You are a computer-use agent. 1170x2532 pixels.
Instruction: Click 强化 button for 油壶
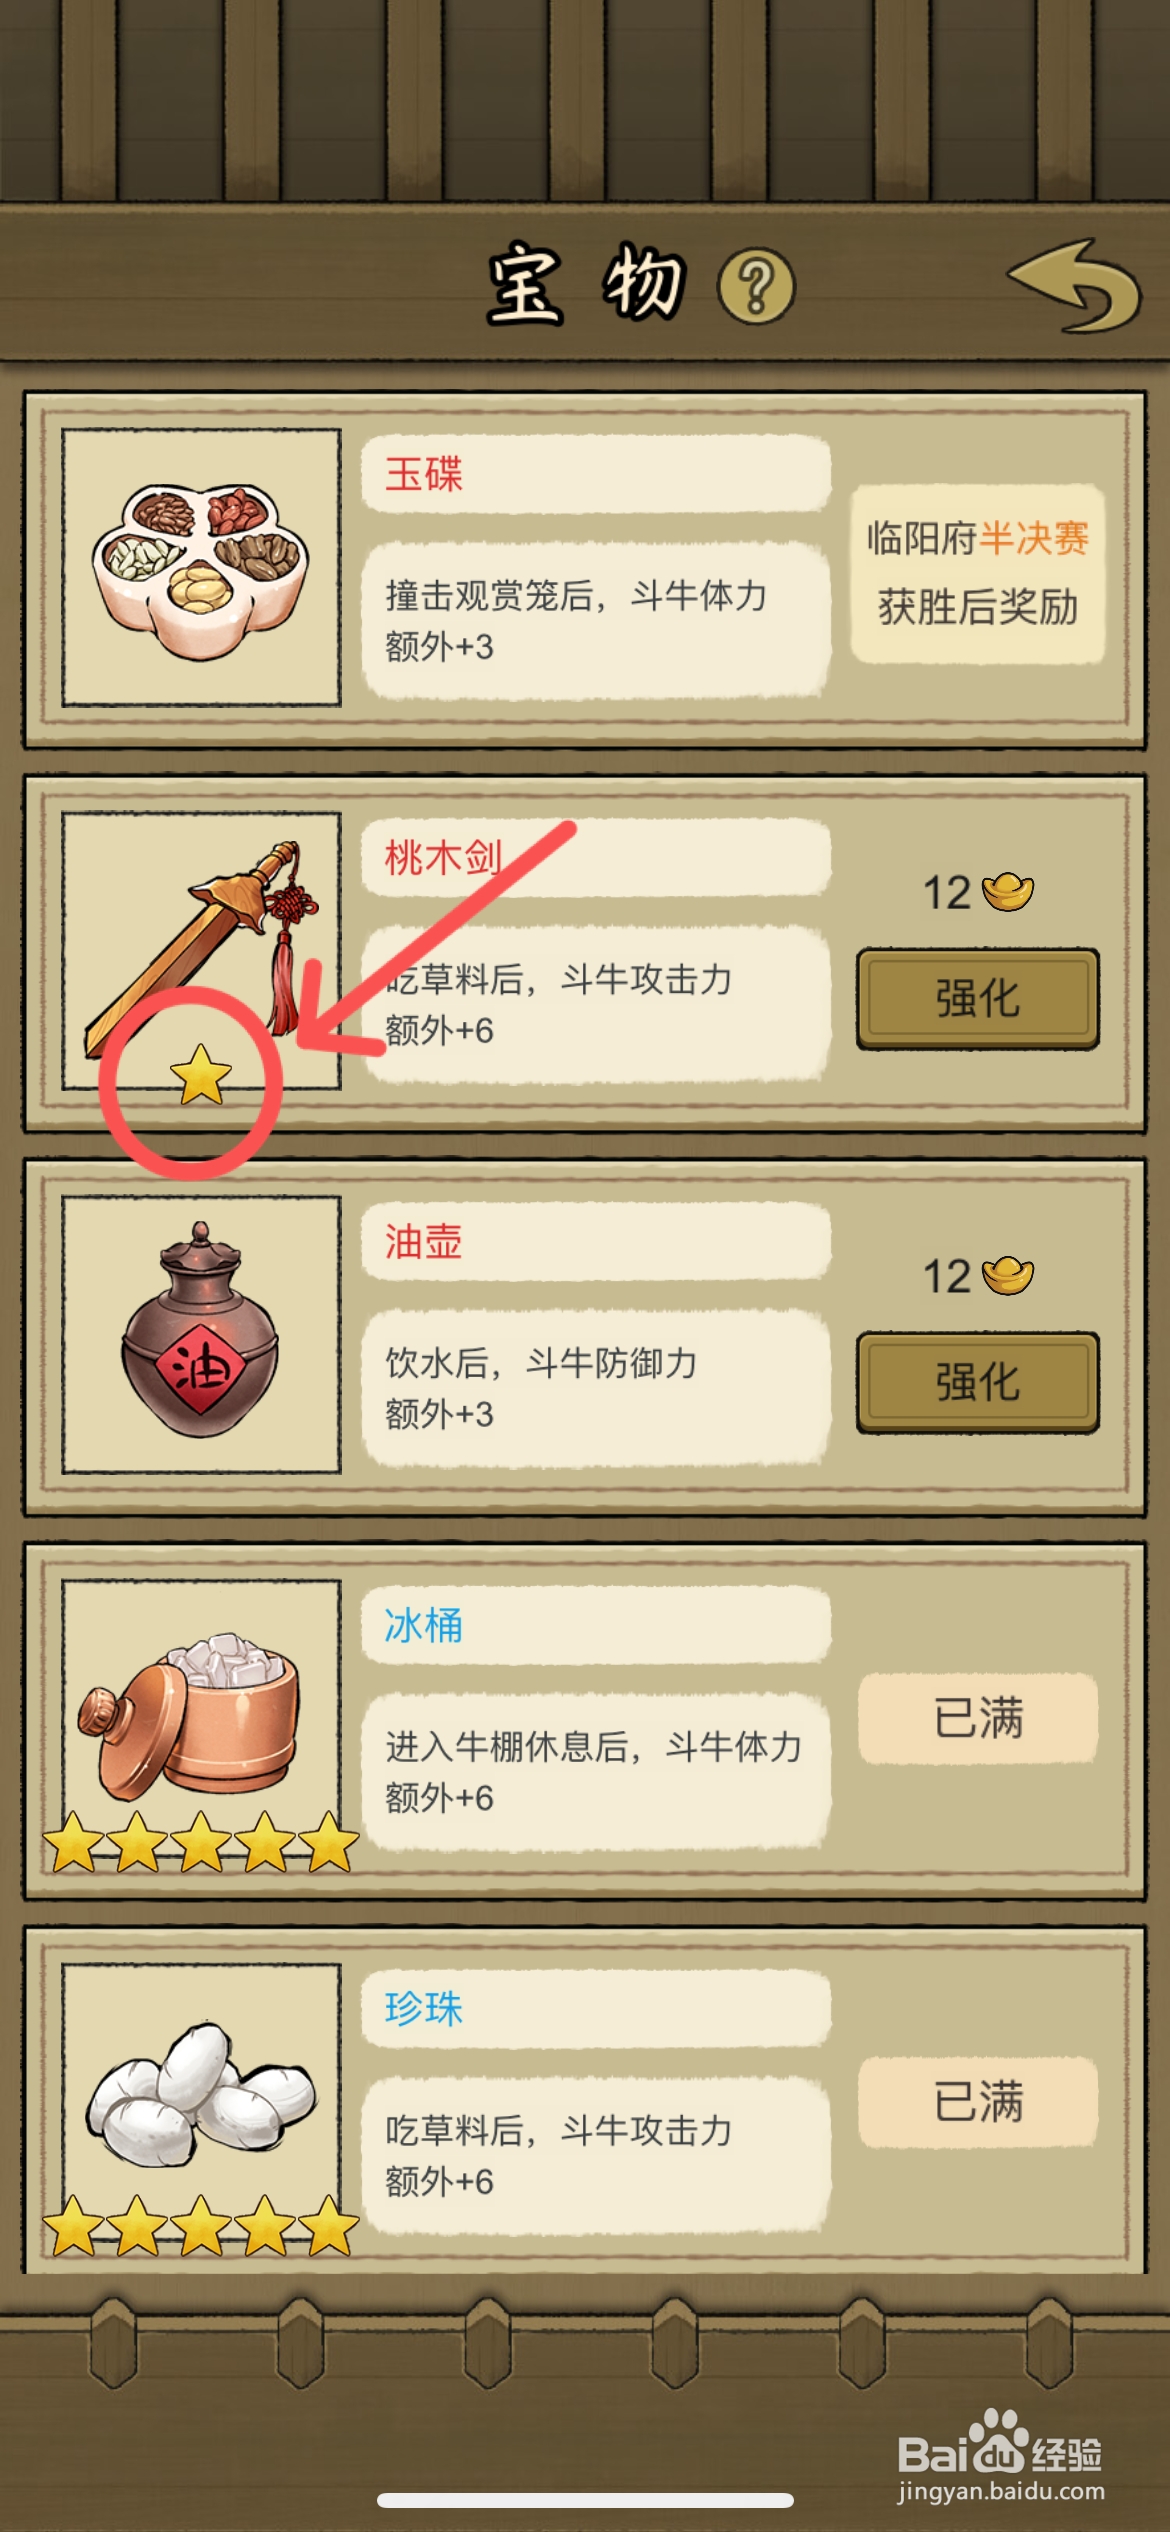(978, 1383)
